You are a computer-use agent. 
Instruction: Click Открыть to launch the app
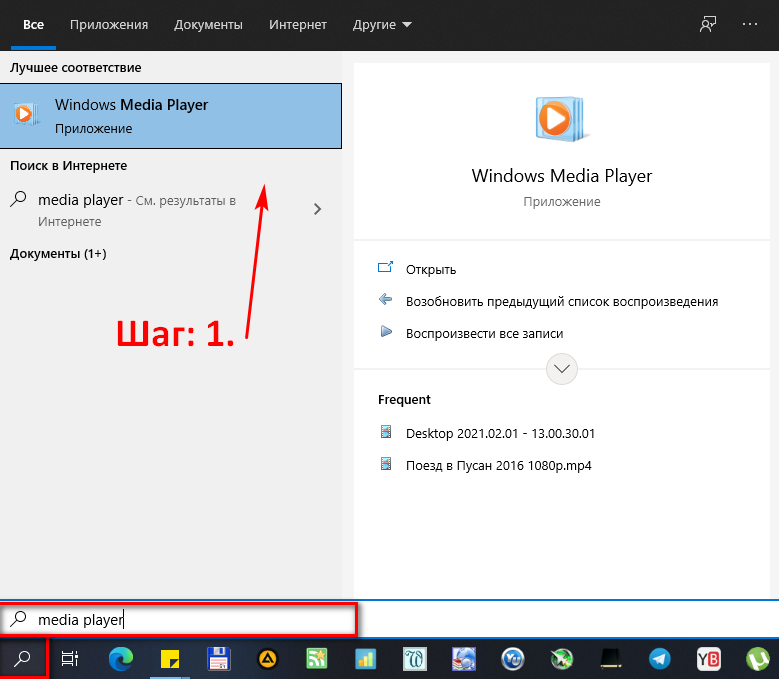tap(431, 269)
